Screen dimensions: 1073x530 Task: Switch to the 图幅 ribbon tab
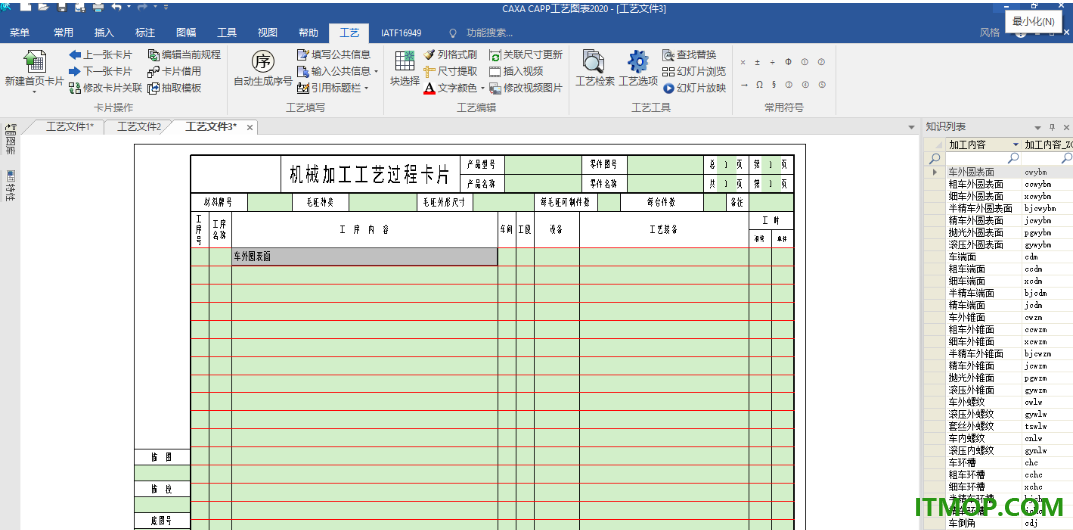(186, 33)
